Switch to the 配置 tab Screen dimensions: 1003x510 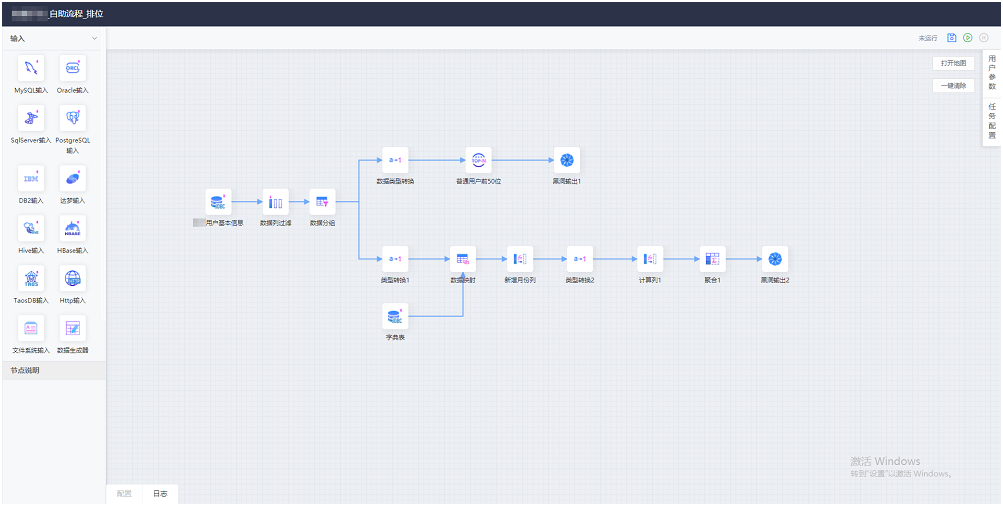click(x=124, y=494)
